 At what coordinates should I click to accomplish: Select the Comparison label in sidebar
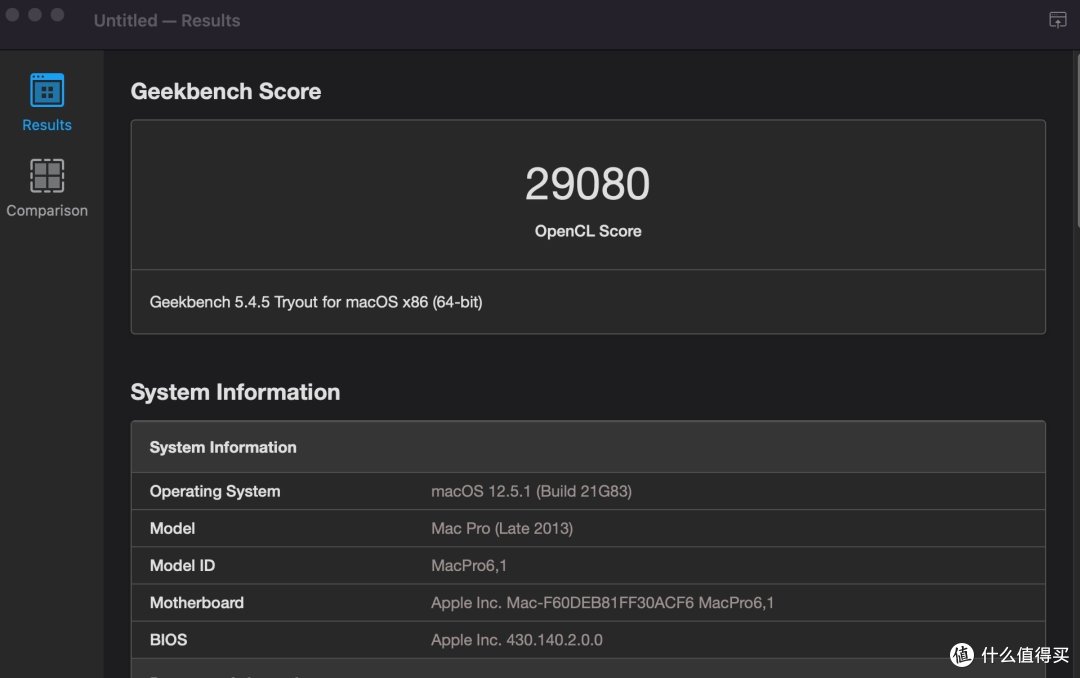[47, 210]
